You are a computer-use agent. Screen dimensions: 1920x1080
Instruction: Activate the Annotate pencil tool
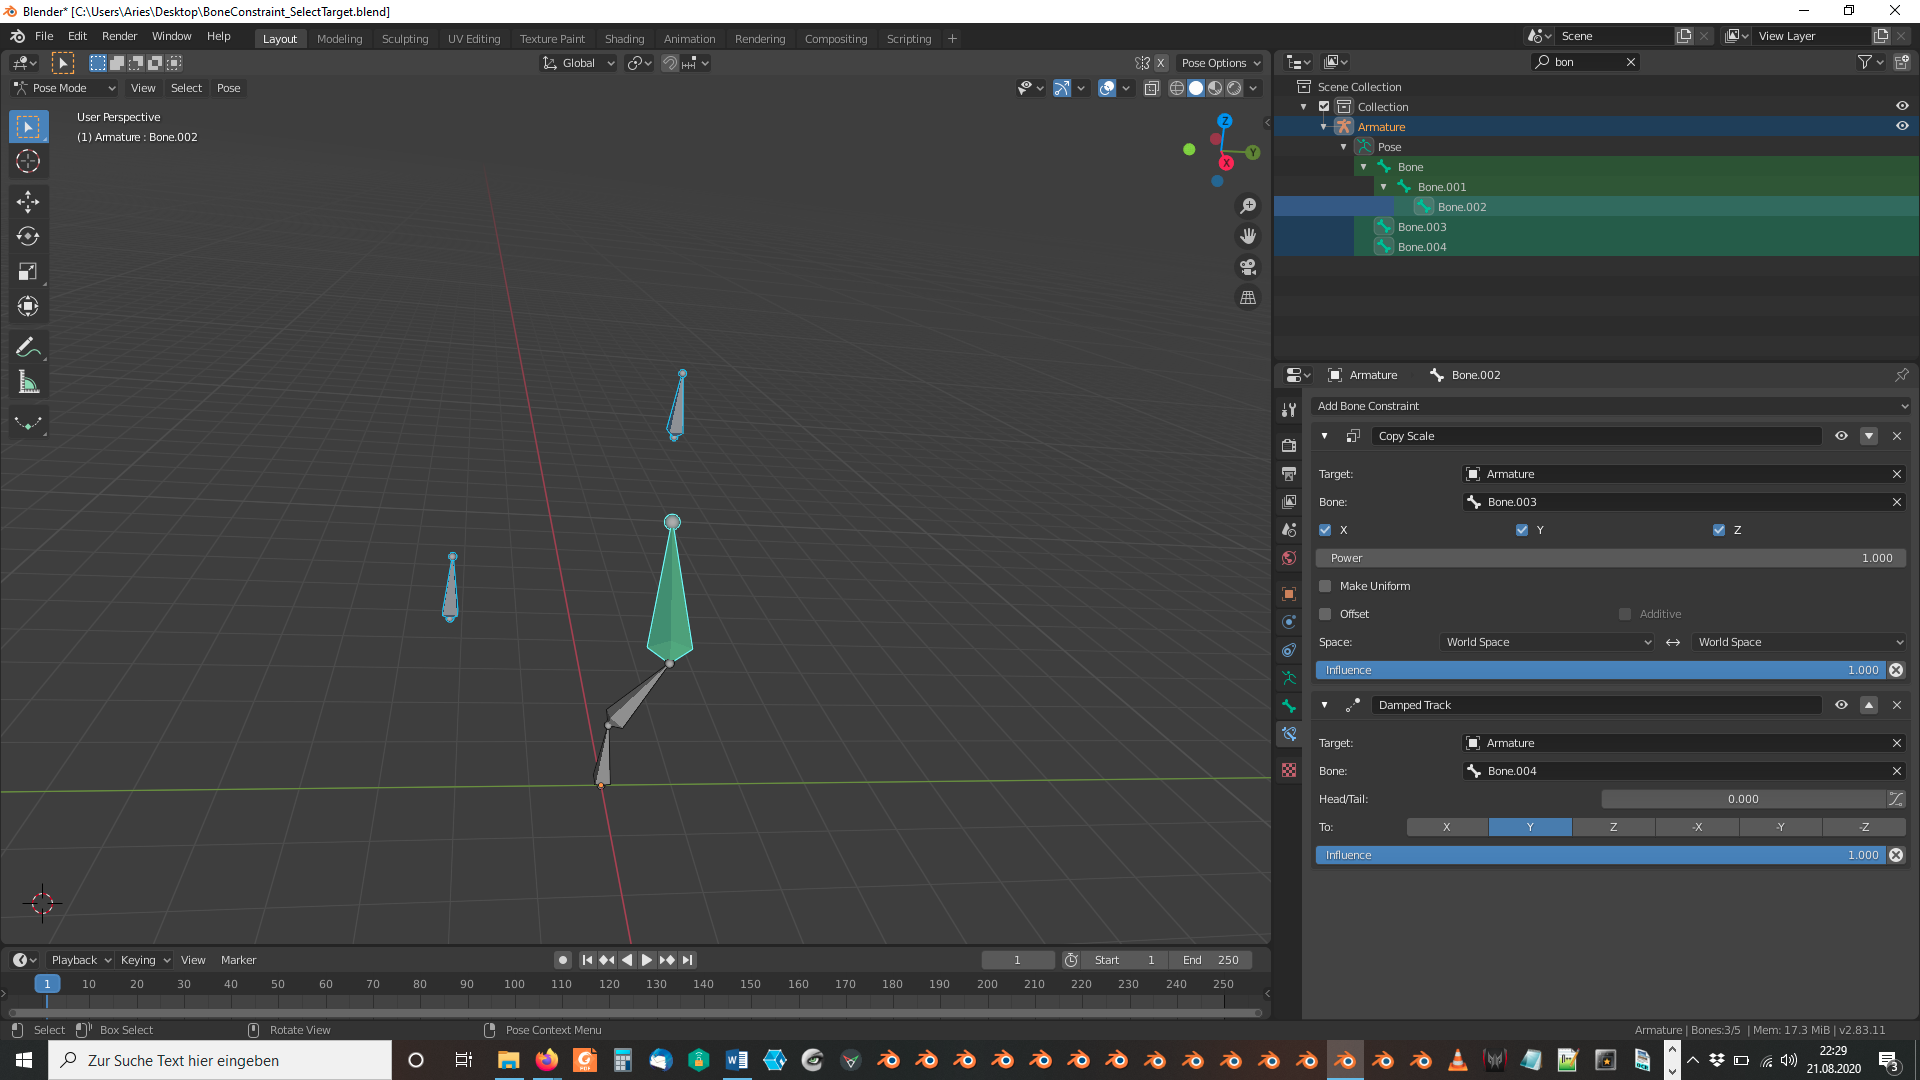coord(28,347)
